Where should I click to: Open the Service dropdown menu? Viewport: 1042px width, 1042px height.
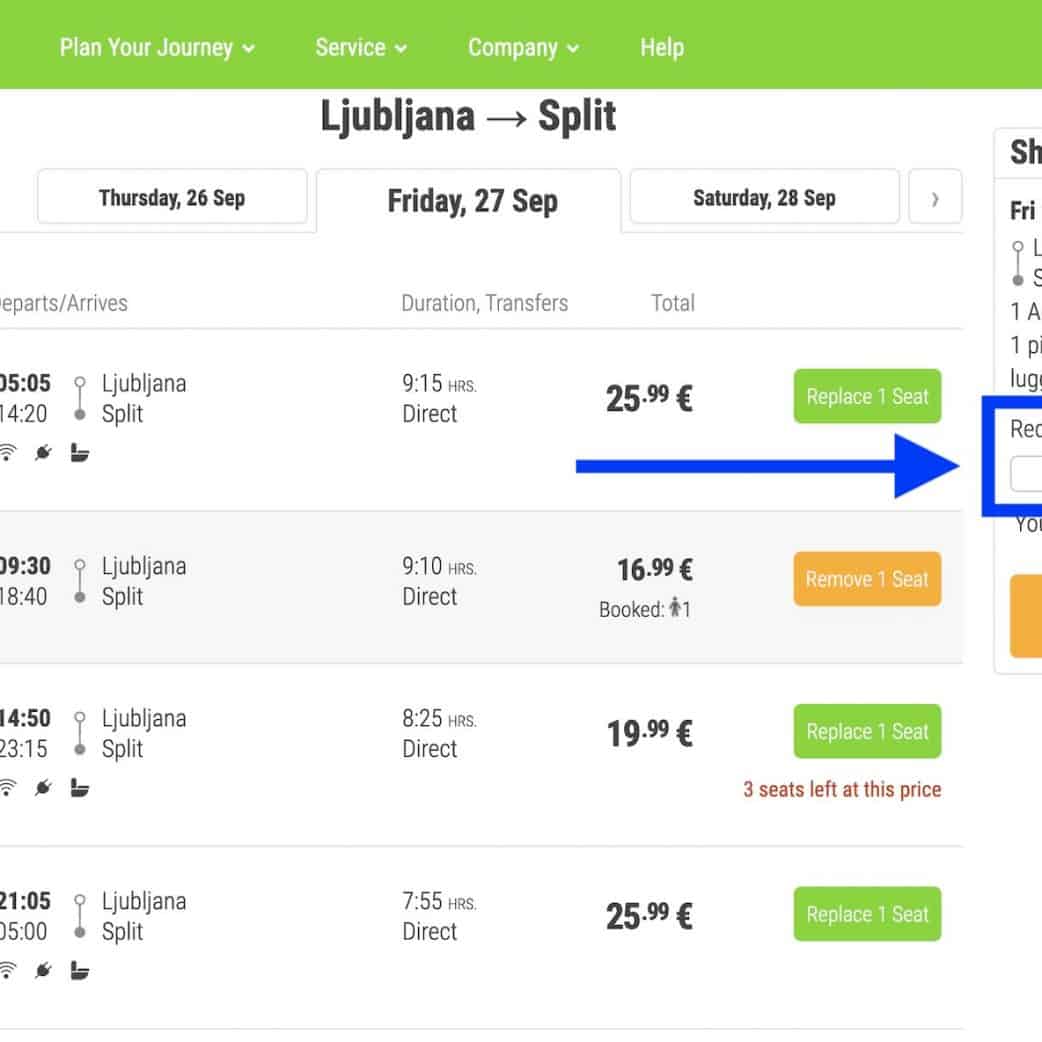coord(360,47)
